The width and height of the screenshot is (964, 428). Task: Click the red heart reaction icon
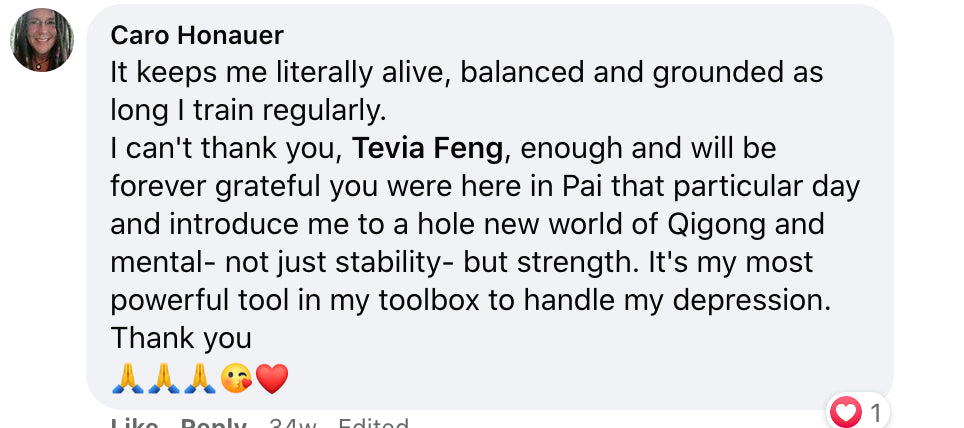coord(847,411)
